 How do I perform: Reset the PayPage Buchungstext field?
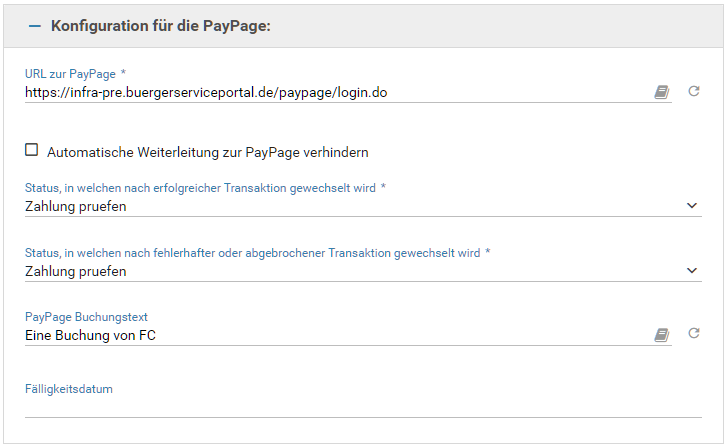[694, 335]
